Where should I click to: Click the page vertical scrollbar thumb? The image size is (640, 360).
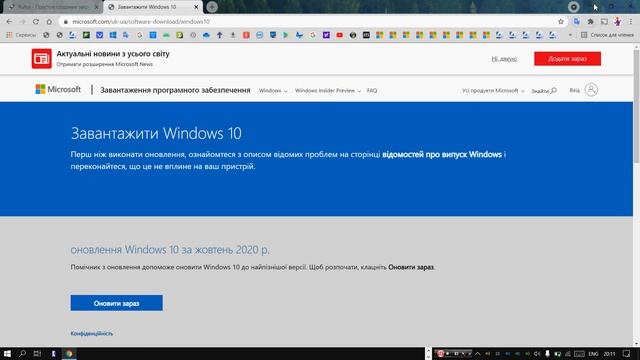636,106
